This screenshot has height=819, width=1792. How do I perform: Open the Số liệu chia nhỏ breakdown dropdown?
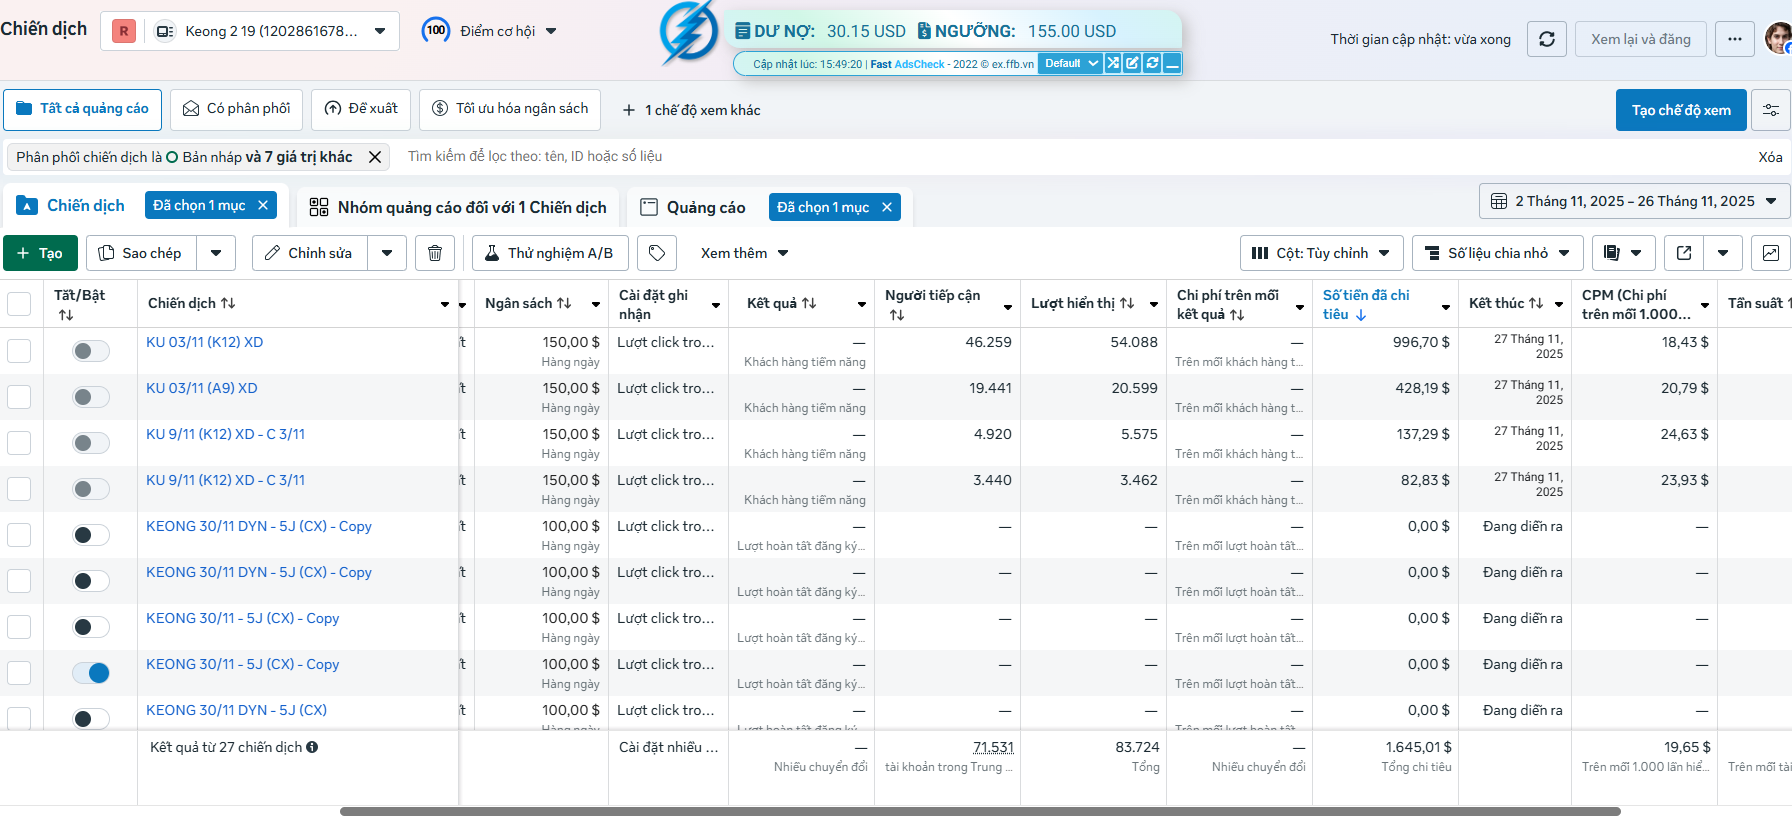1497,253
